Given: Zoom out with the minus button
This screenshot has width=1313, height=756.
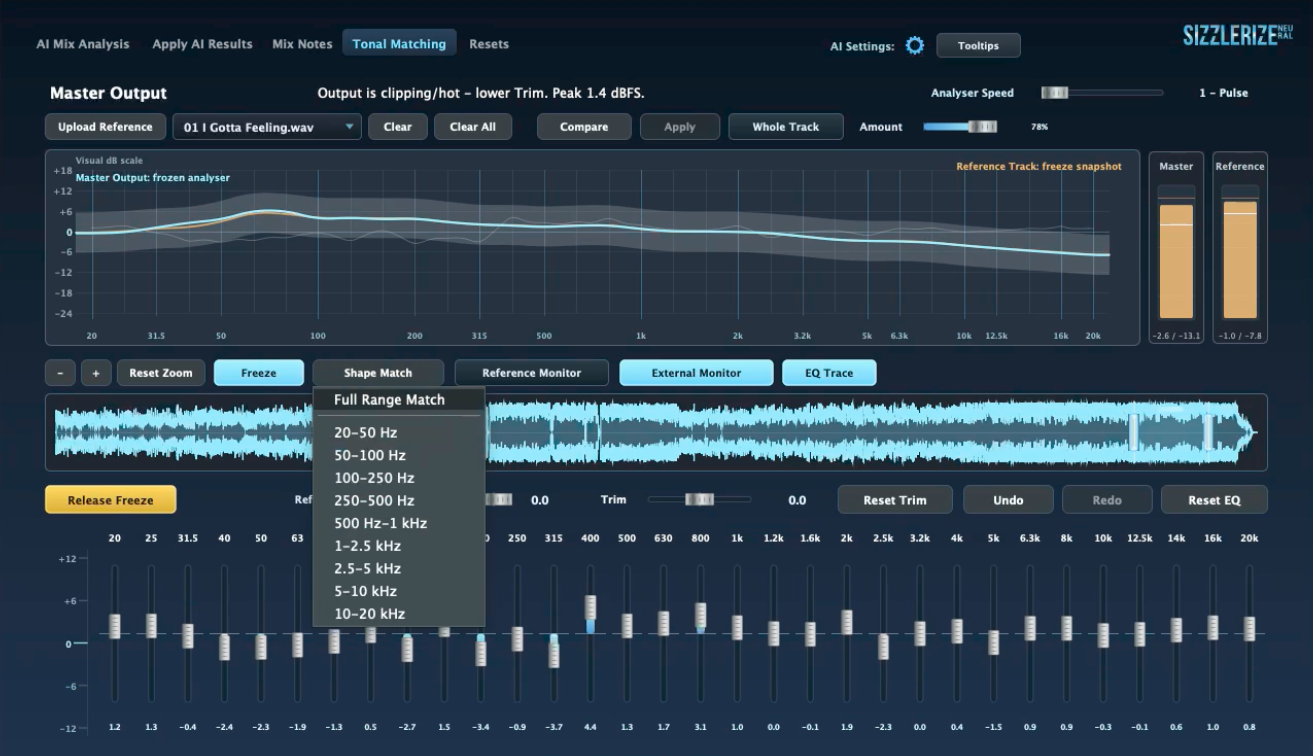Looking at the screenshot, I should (60, 373).
